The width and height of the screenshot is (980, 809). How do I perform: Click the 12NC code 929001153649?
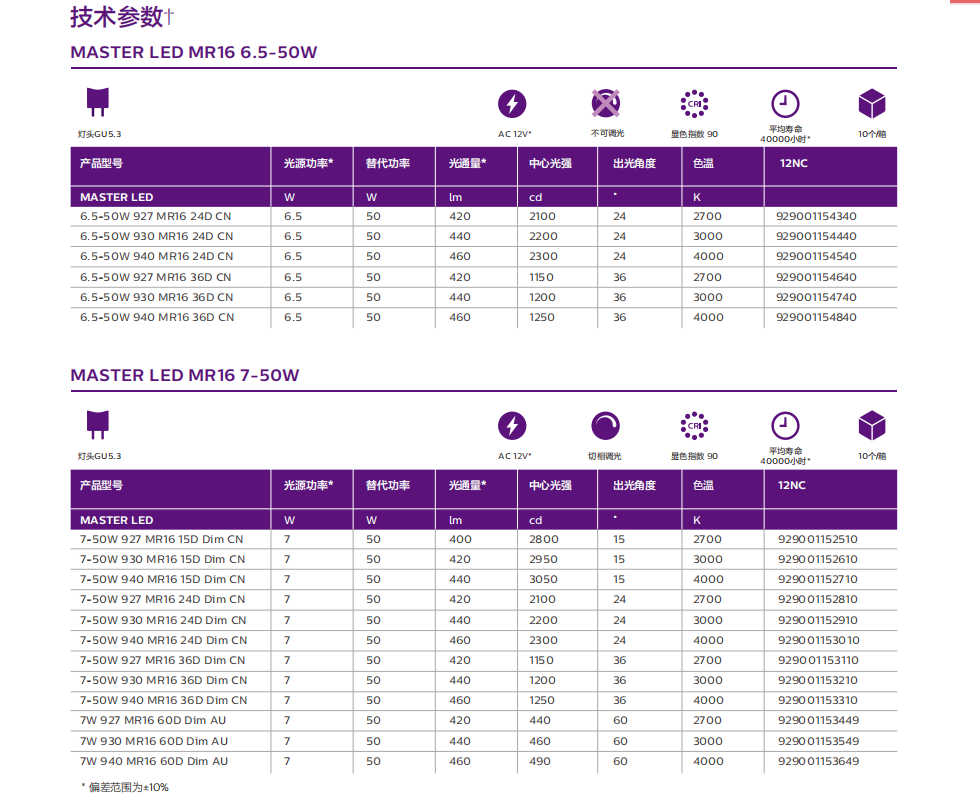point(819,761)
